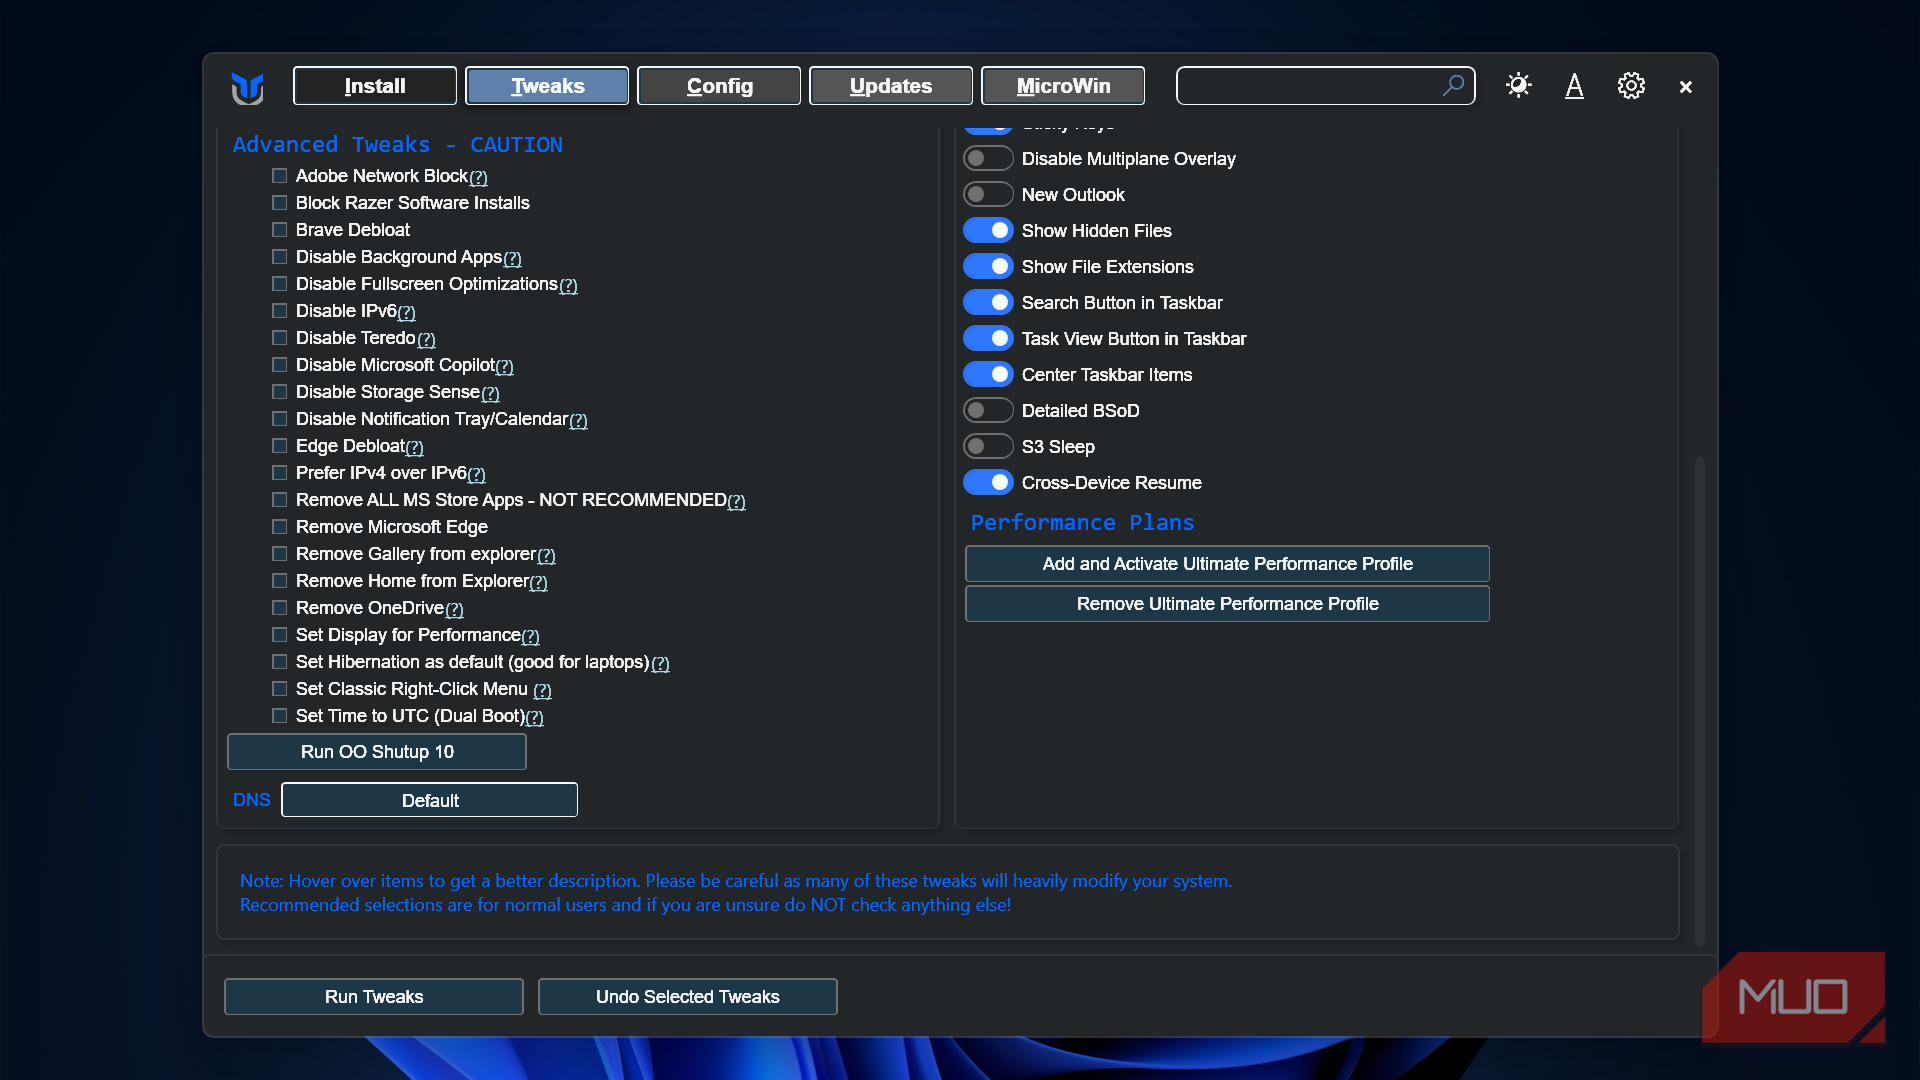Open help (?) for Disable Background Apps
Screen dimensions: 1920x1080
(513, 258)
